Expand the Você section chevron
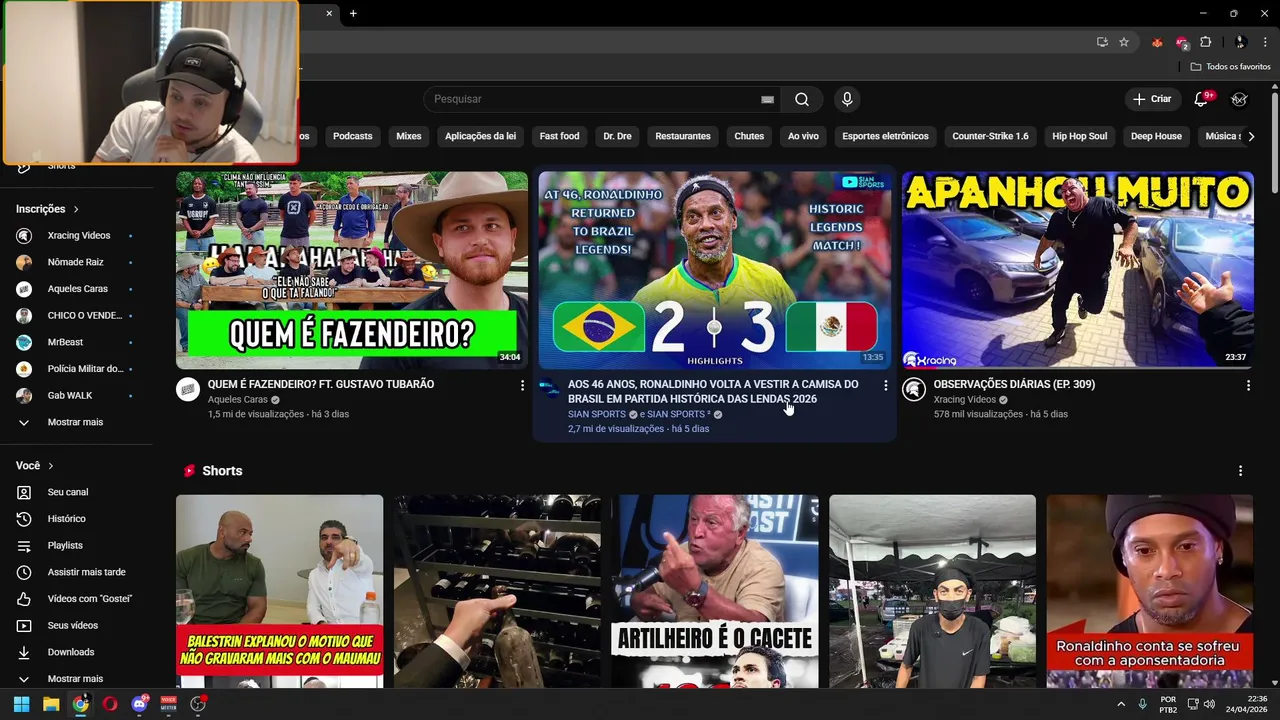1280x720 pixels. 51,466
